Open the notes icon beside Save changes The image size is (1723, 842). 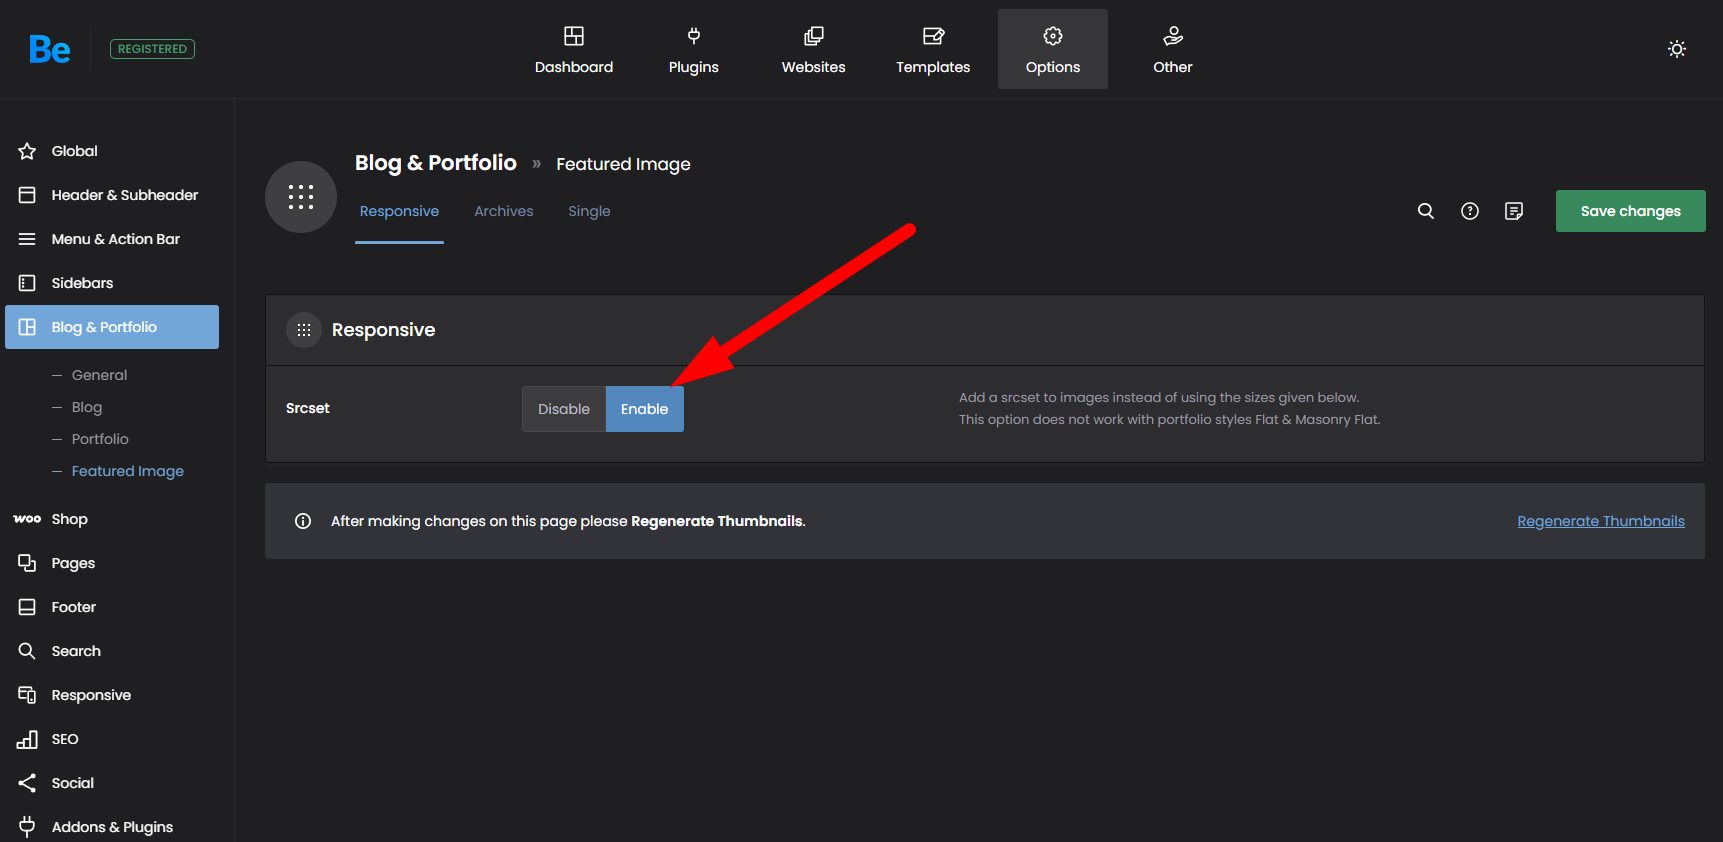point(1513,211)
